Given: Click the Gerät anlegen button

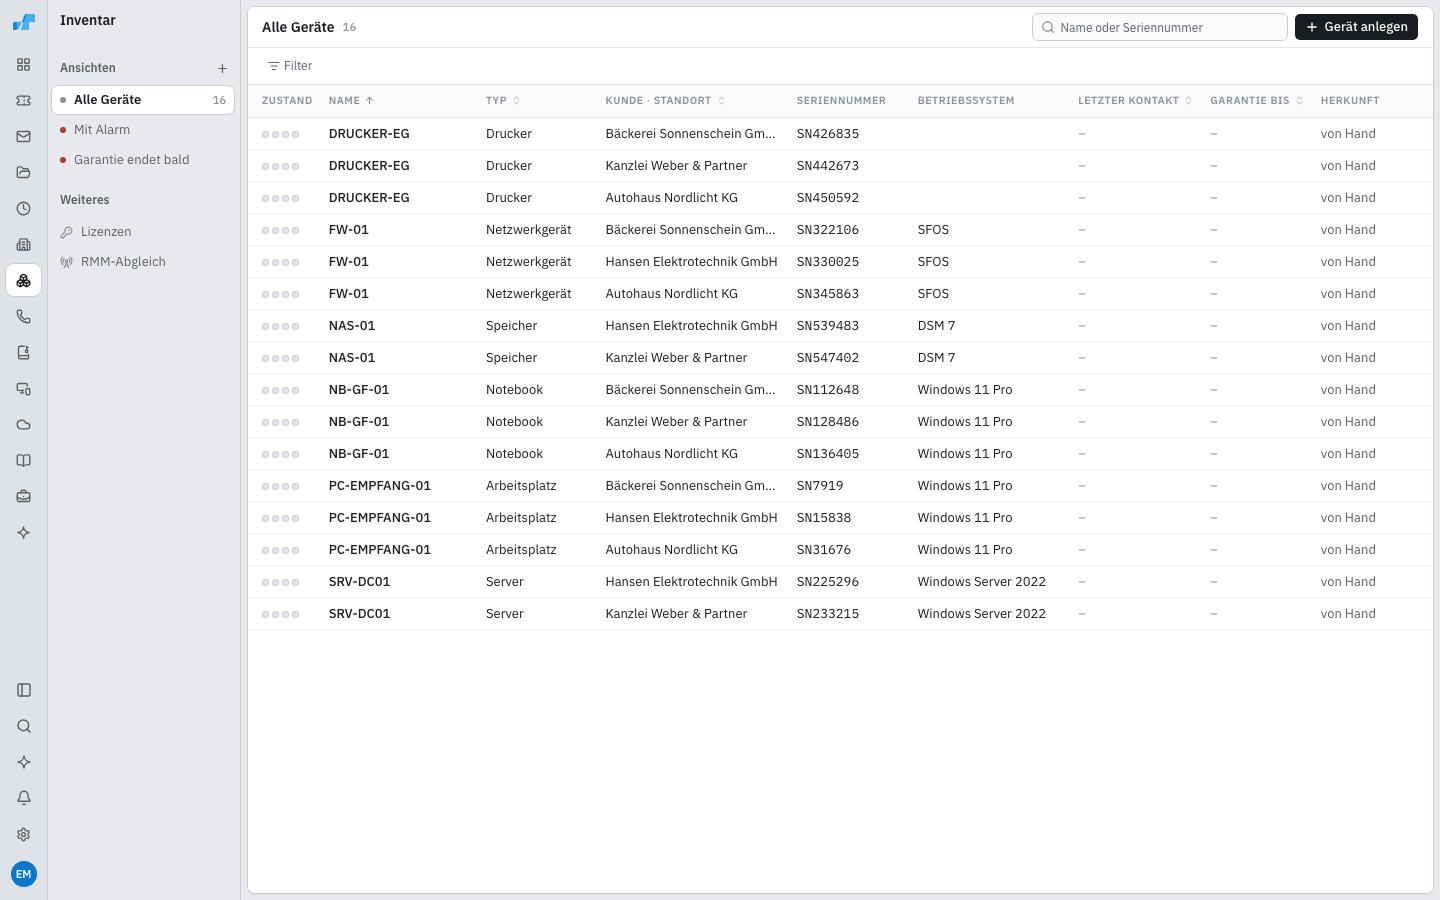Looking at the screenshot, I should 1356,27.
